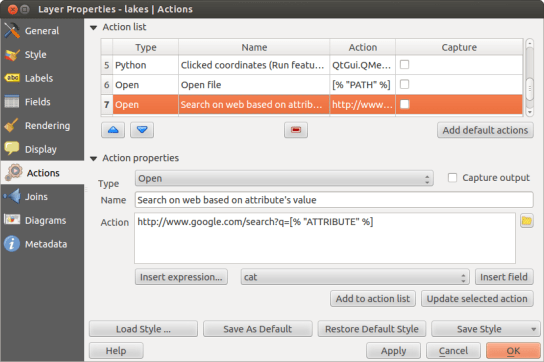Switch to the Labels tab

42,78
